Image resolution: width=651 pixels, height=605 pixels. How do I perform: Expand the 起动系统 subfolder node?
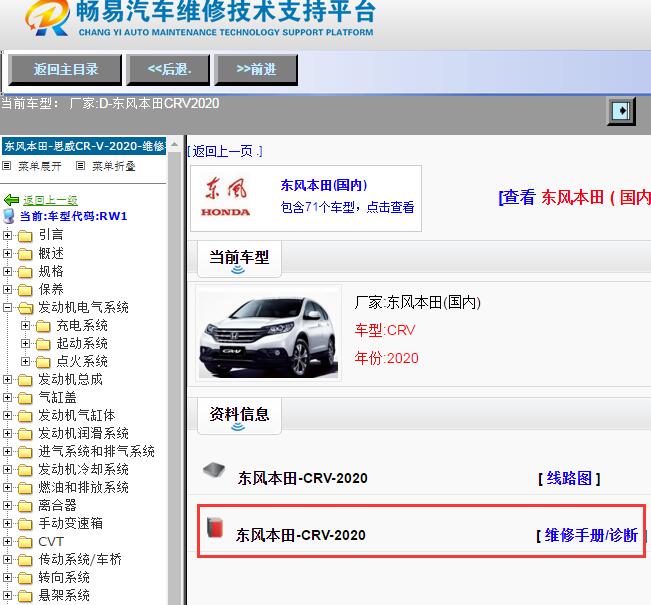(x=25, y=343)
